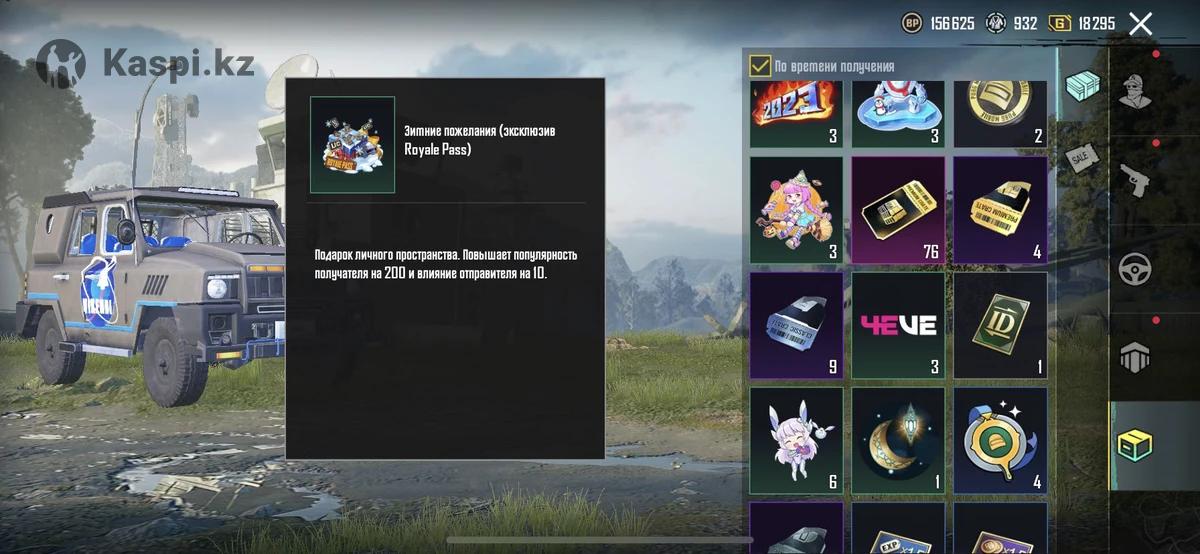
Task: Click the silver fragment balance 932
Action: tap(1012, 23)
